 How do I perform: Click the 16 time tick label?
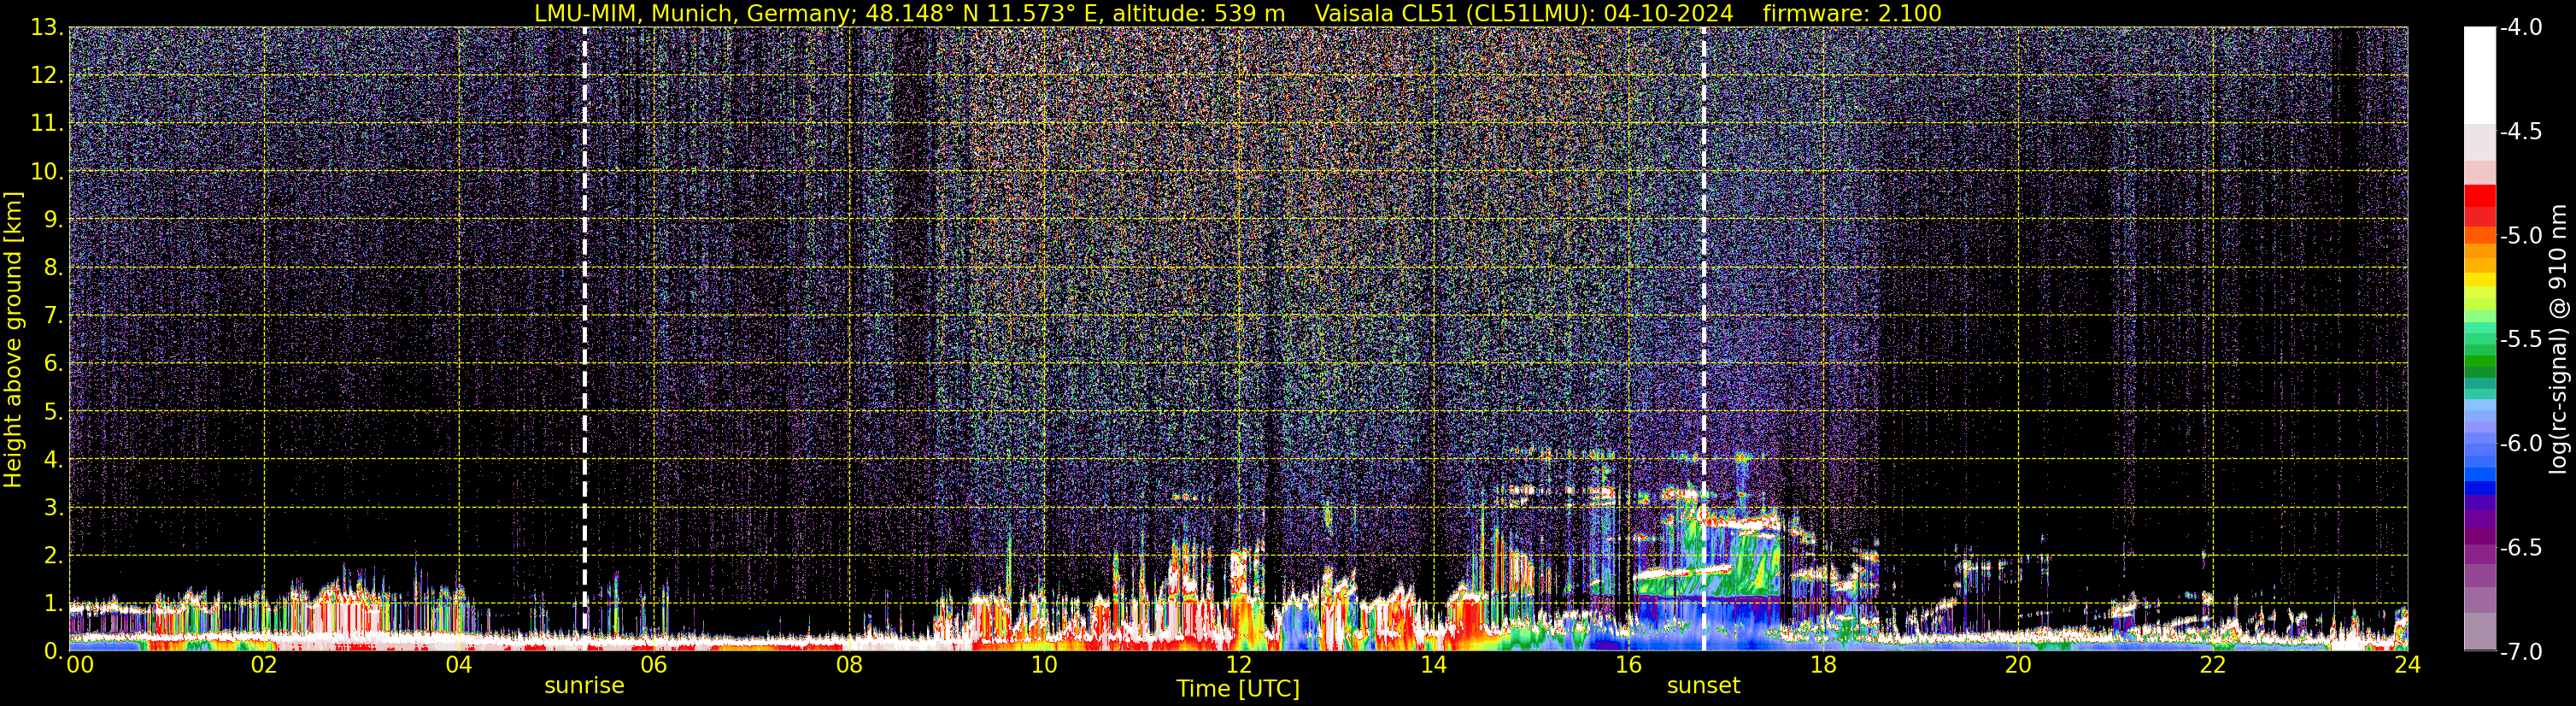(x=1629, y=665)
